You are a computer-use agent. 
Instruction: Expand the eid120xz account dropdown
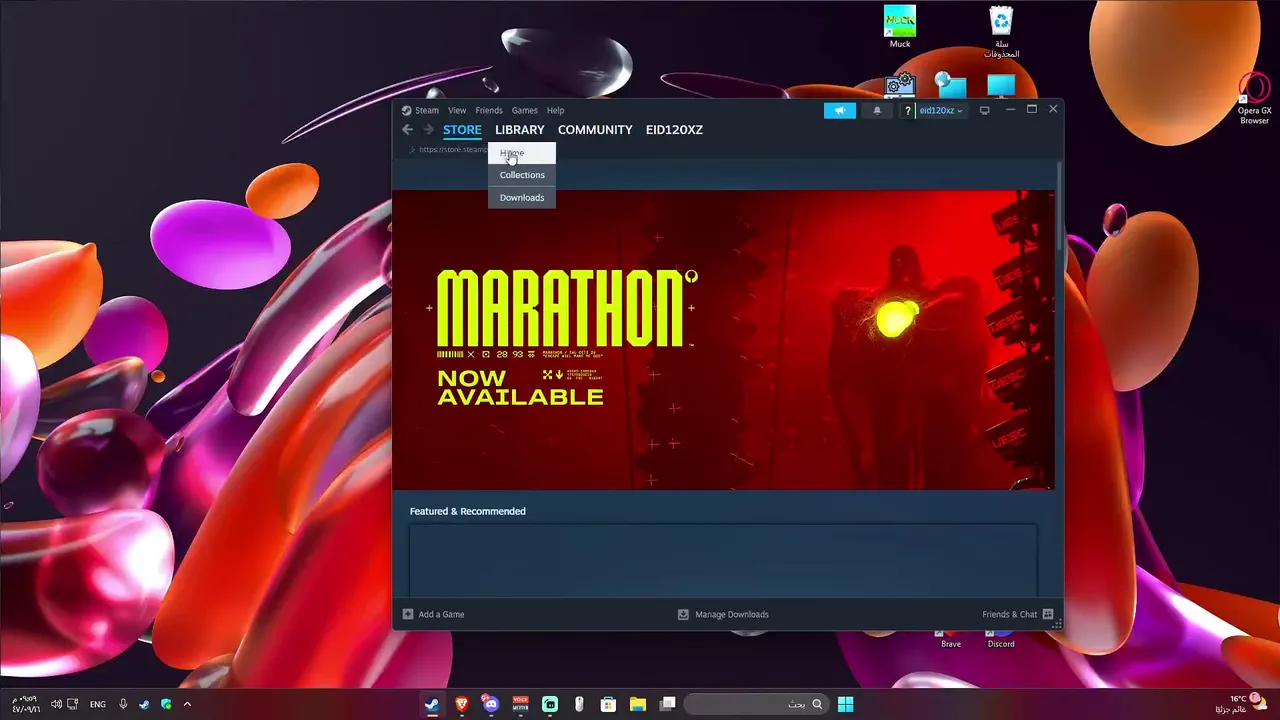click(941, 110)
